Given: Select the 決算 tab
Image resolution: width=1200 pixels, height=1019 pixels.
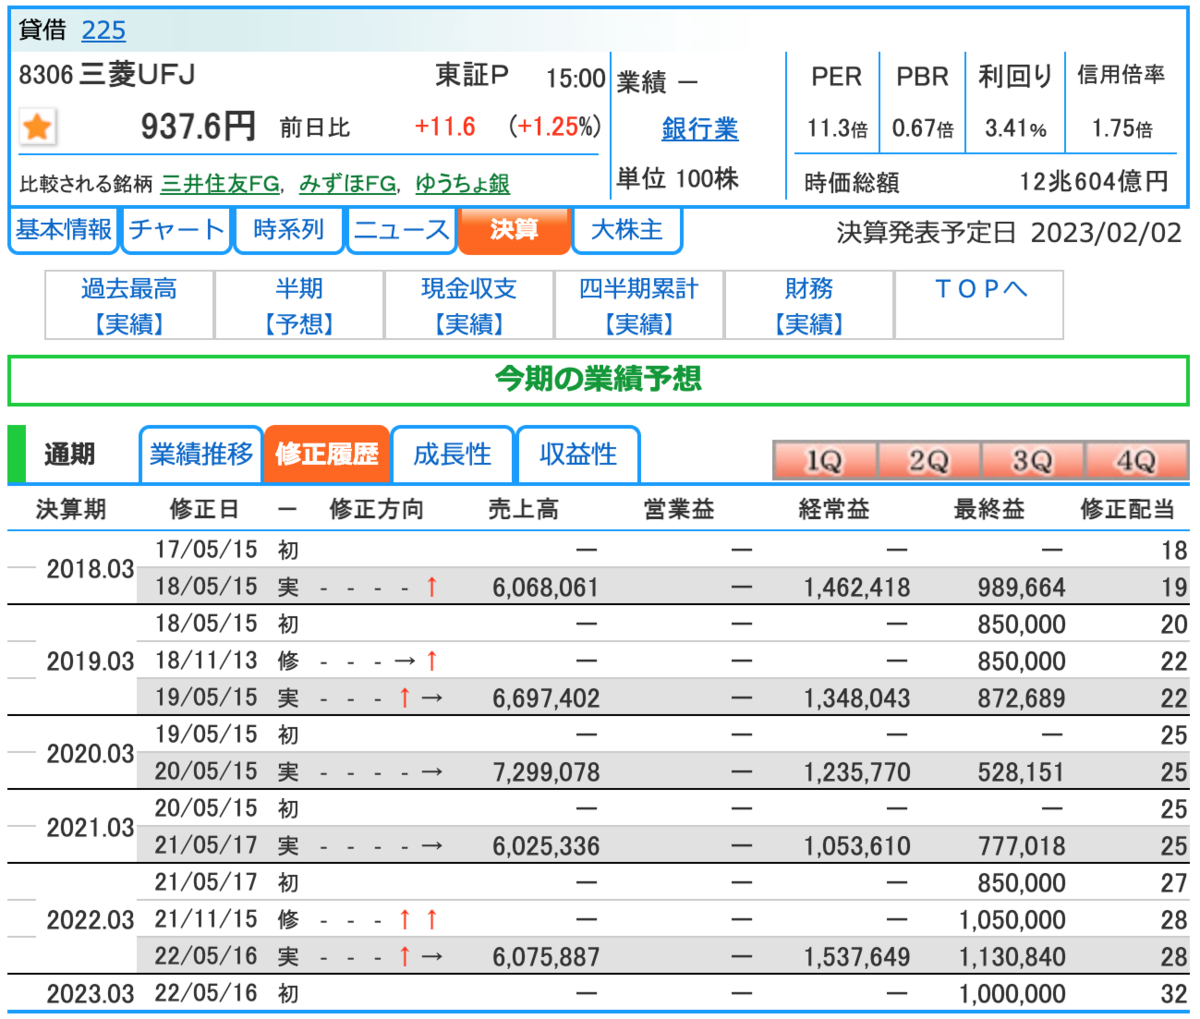Looking at the screenshot, I should (x=514, y=230).
